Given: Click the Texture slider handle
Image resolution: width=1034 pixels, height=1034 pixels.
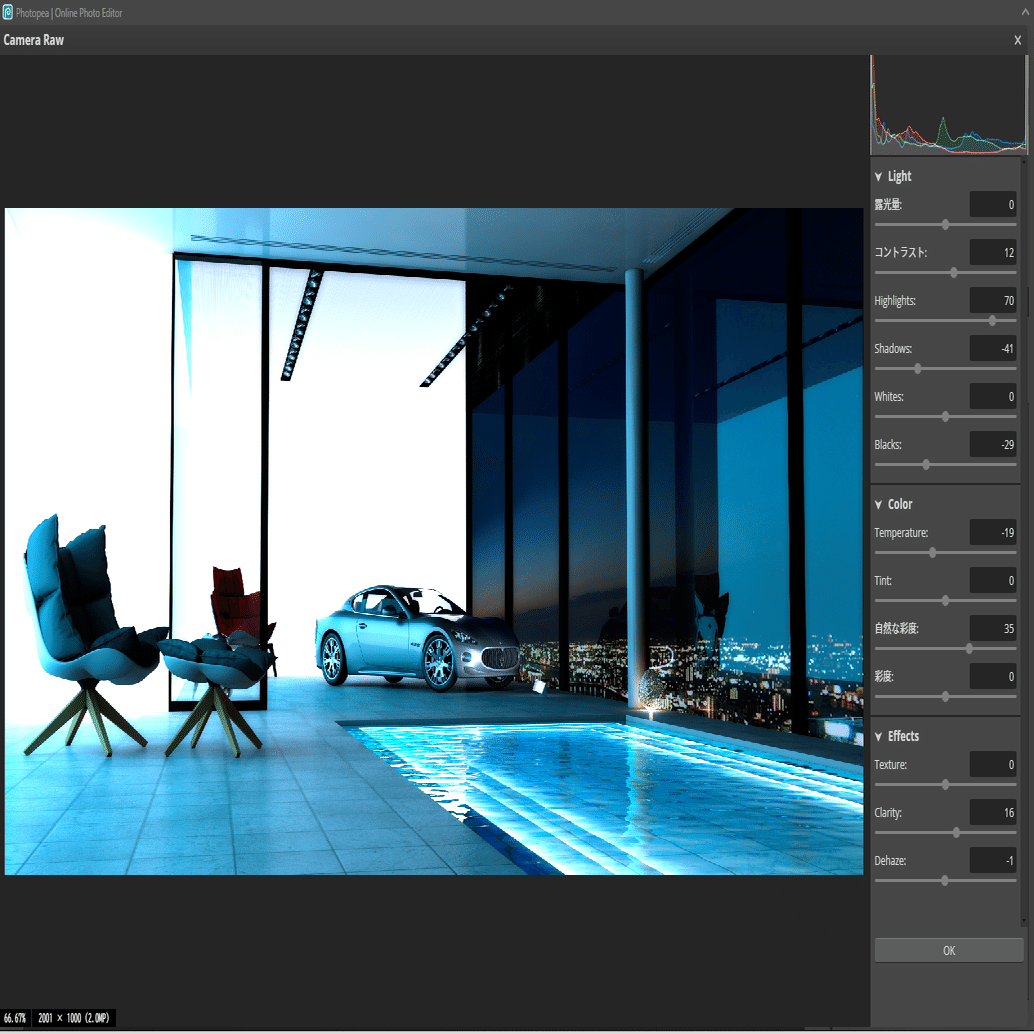Looking at the screenshot, I should [945, 785].
